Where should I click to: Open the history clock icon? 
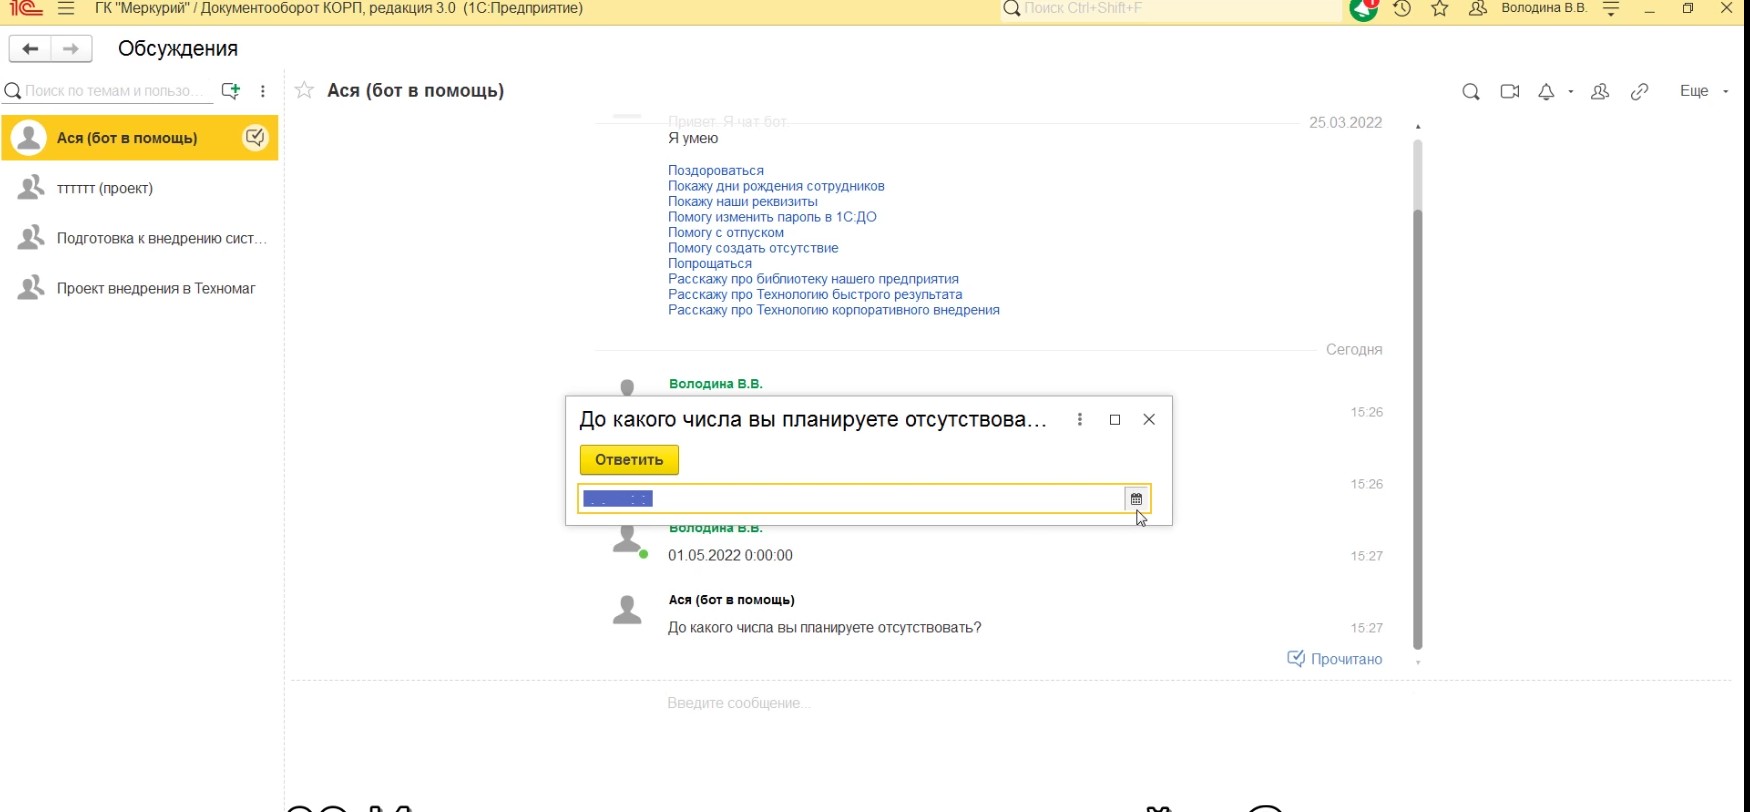pyautogui.click(x=1402, y=9)
